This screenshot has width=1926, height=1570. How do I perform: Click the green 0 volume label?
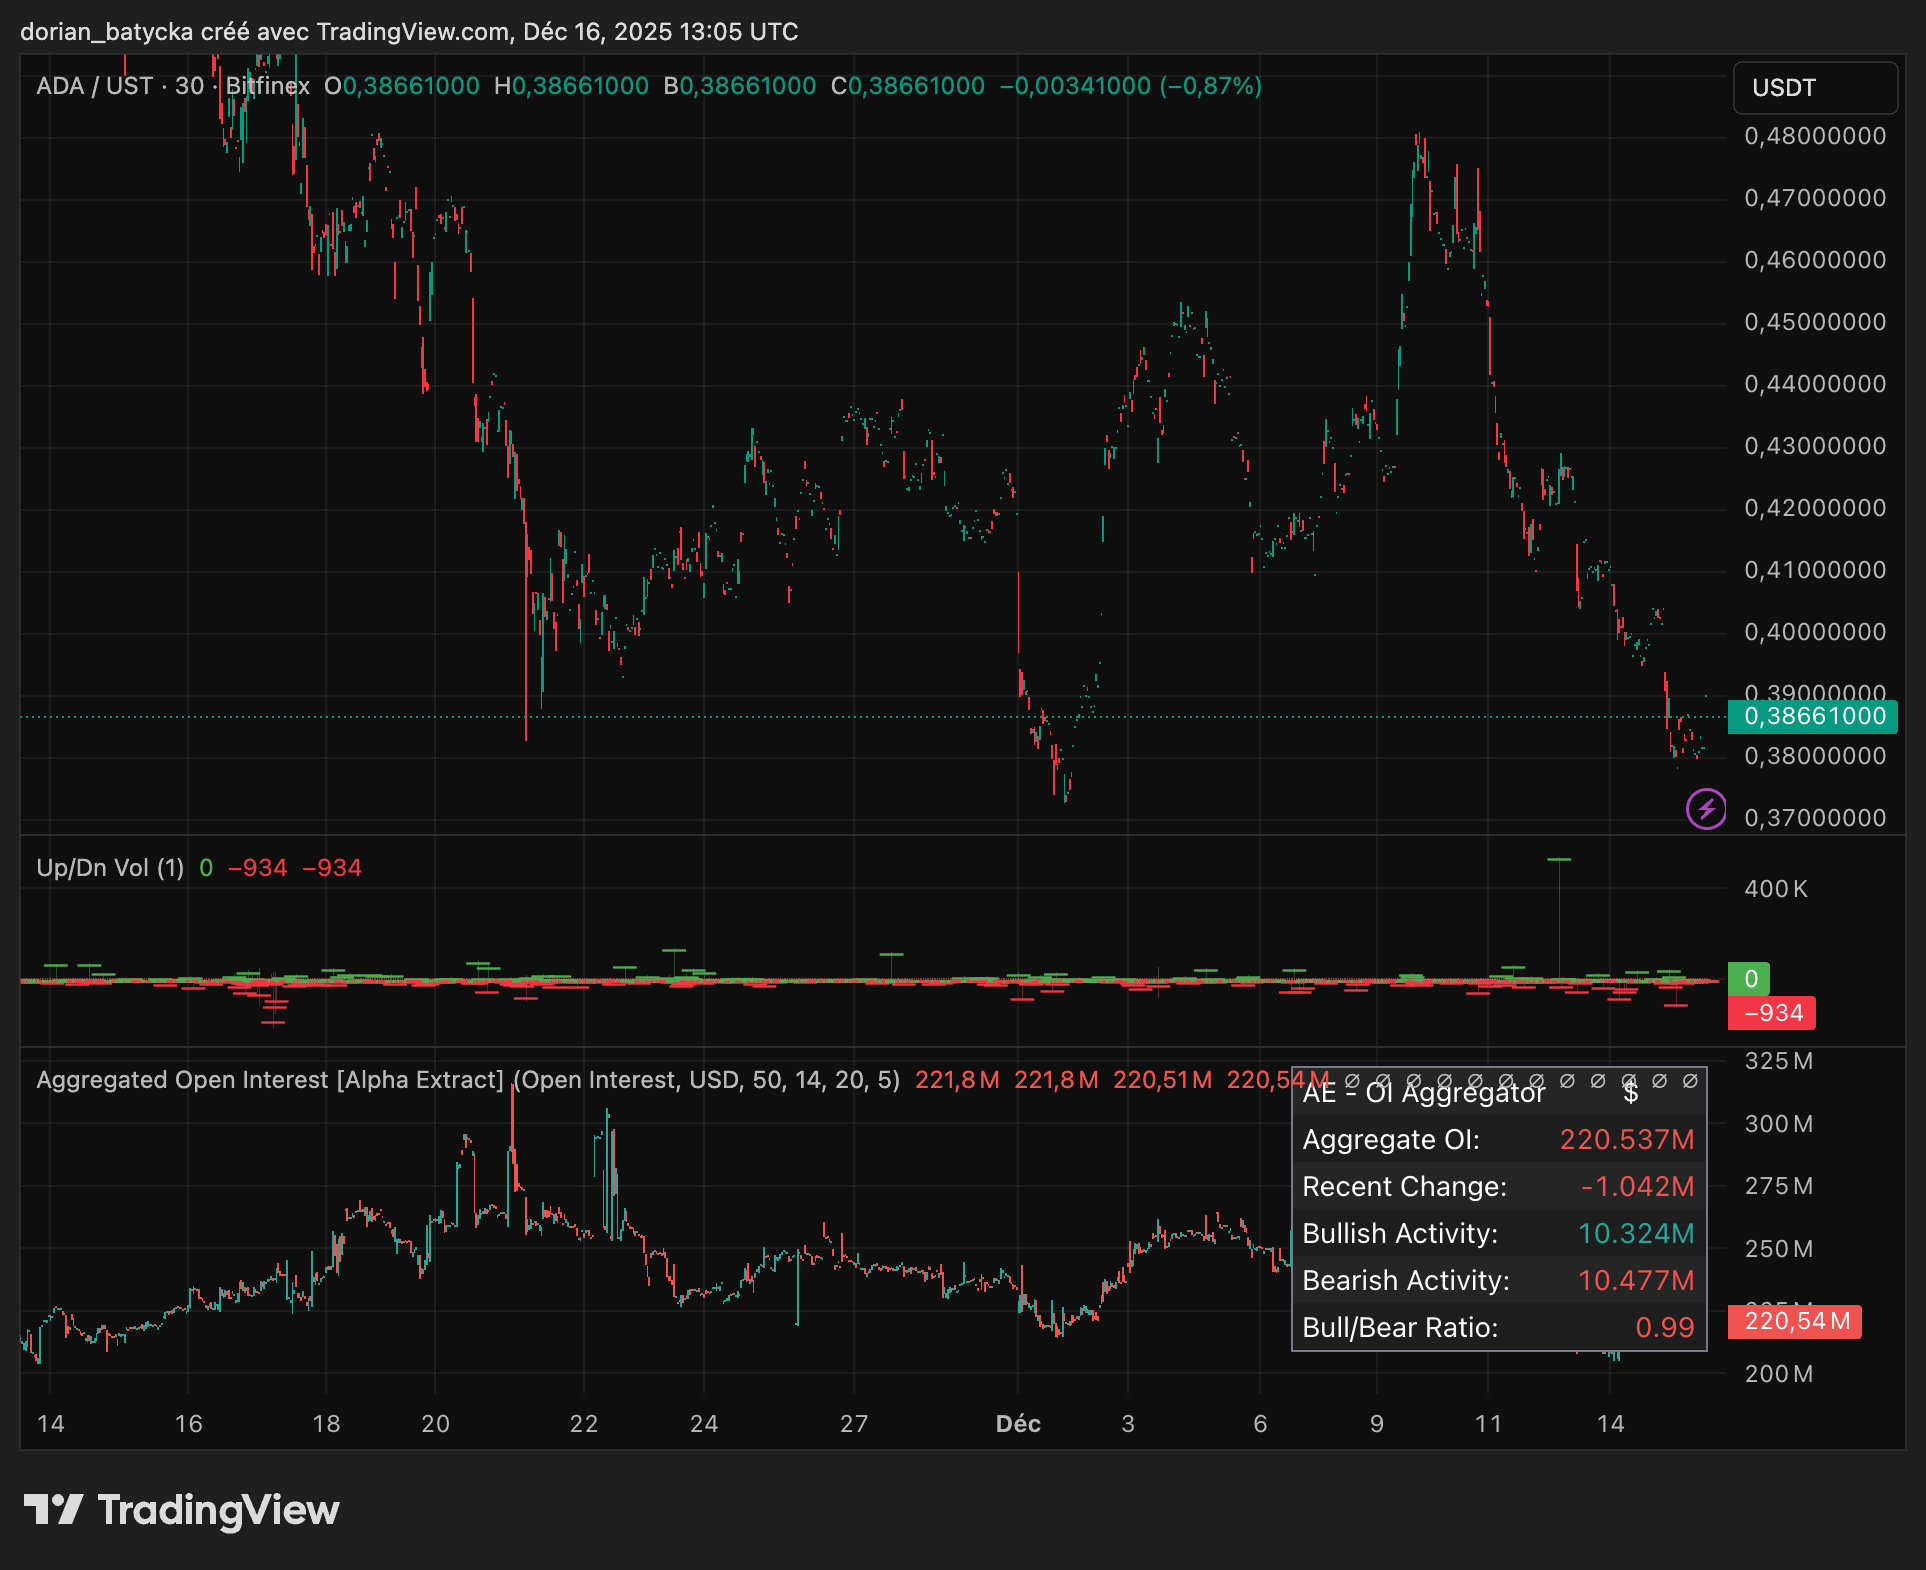1750,978
